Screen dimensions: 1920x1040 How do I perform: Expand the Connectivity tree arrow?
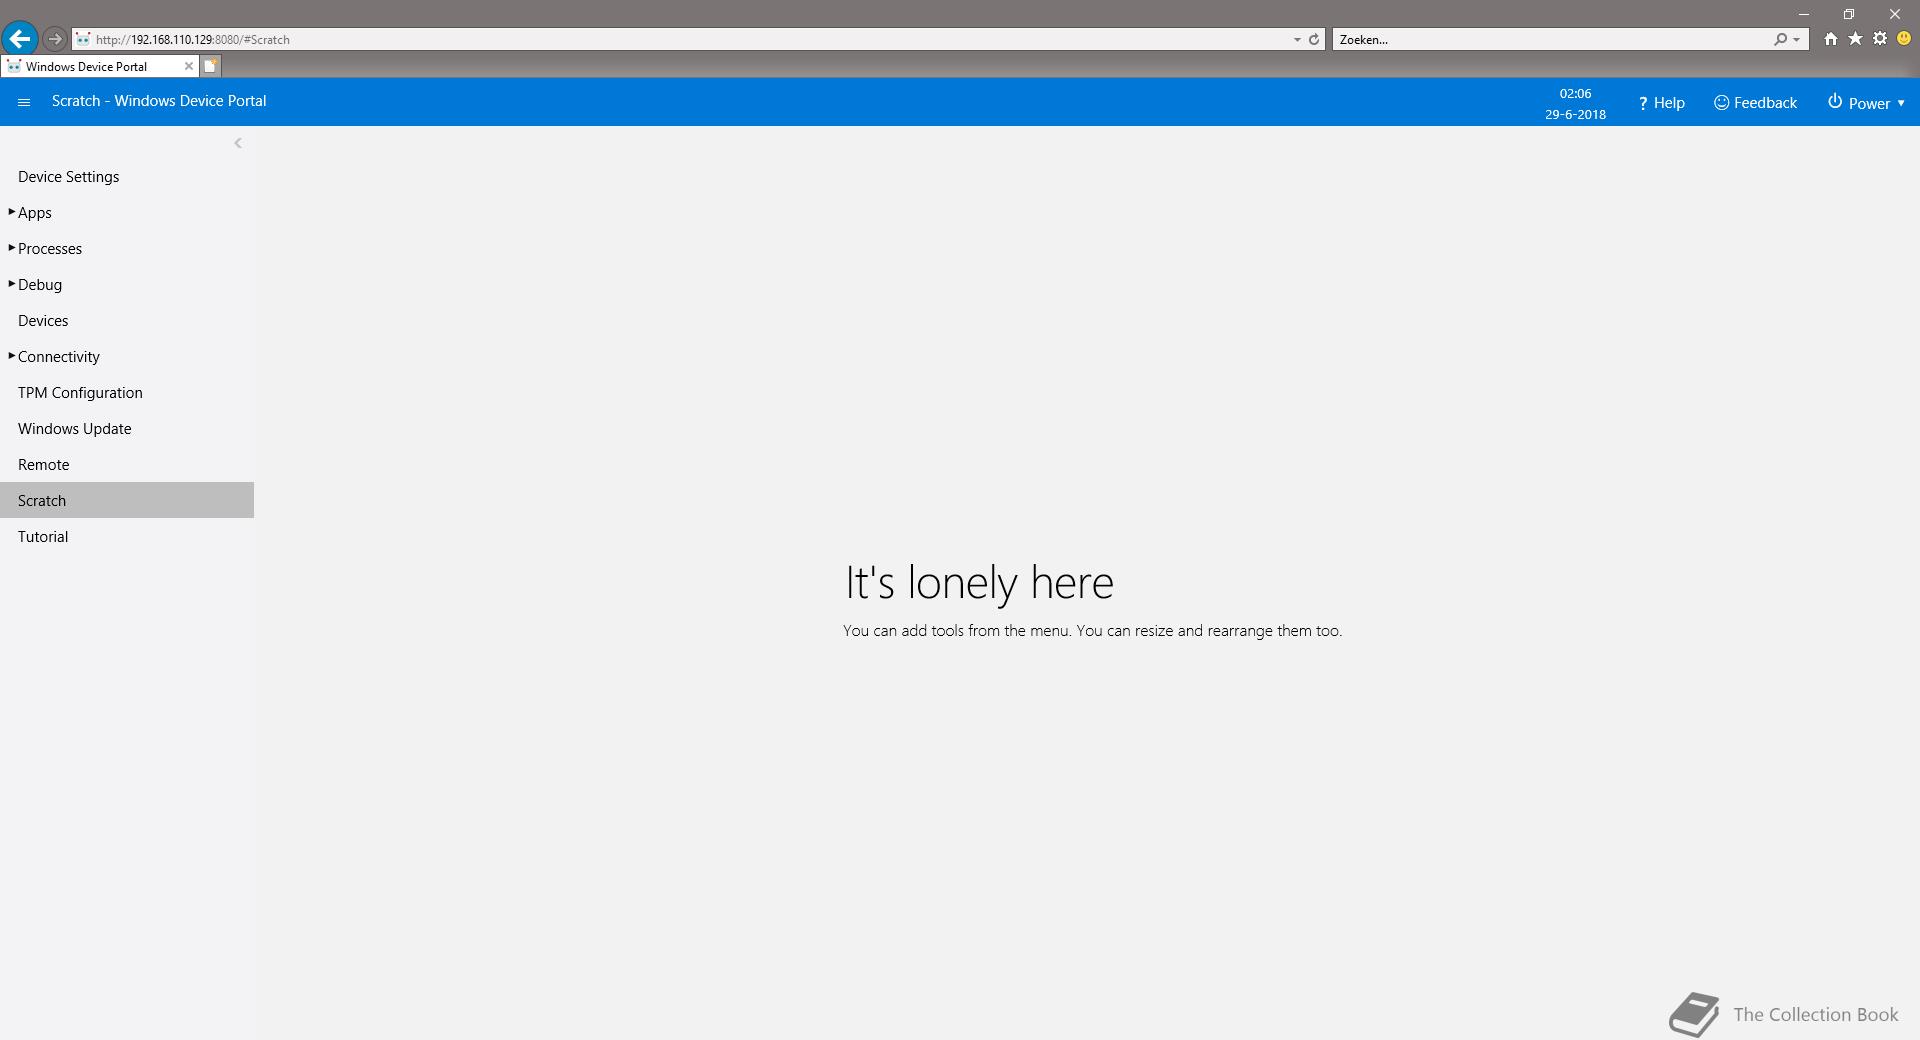coord(11,356)
